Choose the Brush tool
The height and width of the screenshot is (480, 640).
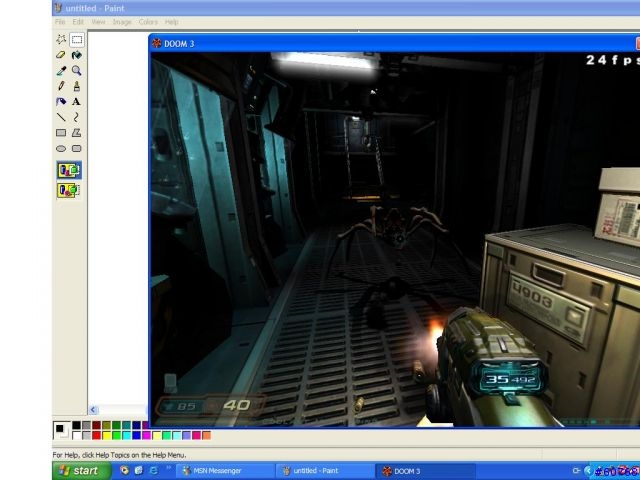[76, 86]
